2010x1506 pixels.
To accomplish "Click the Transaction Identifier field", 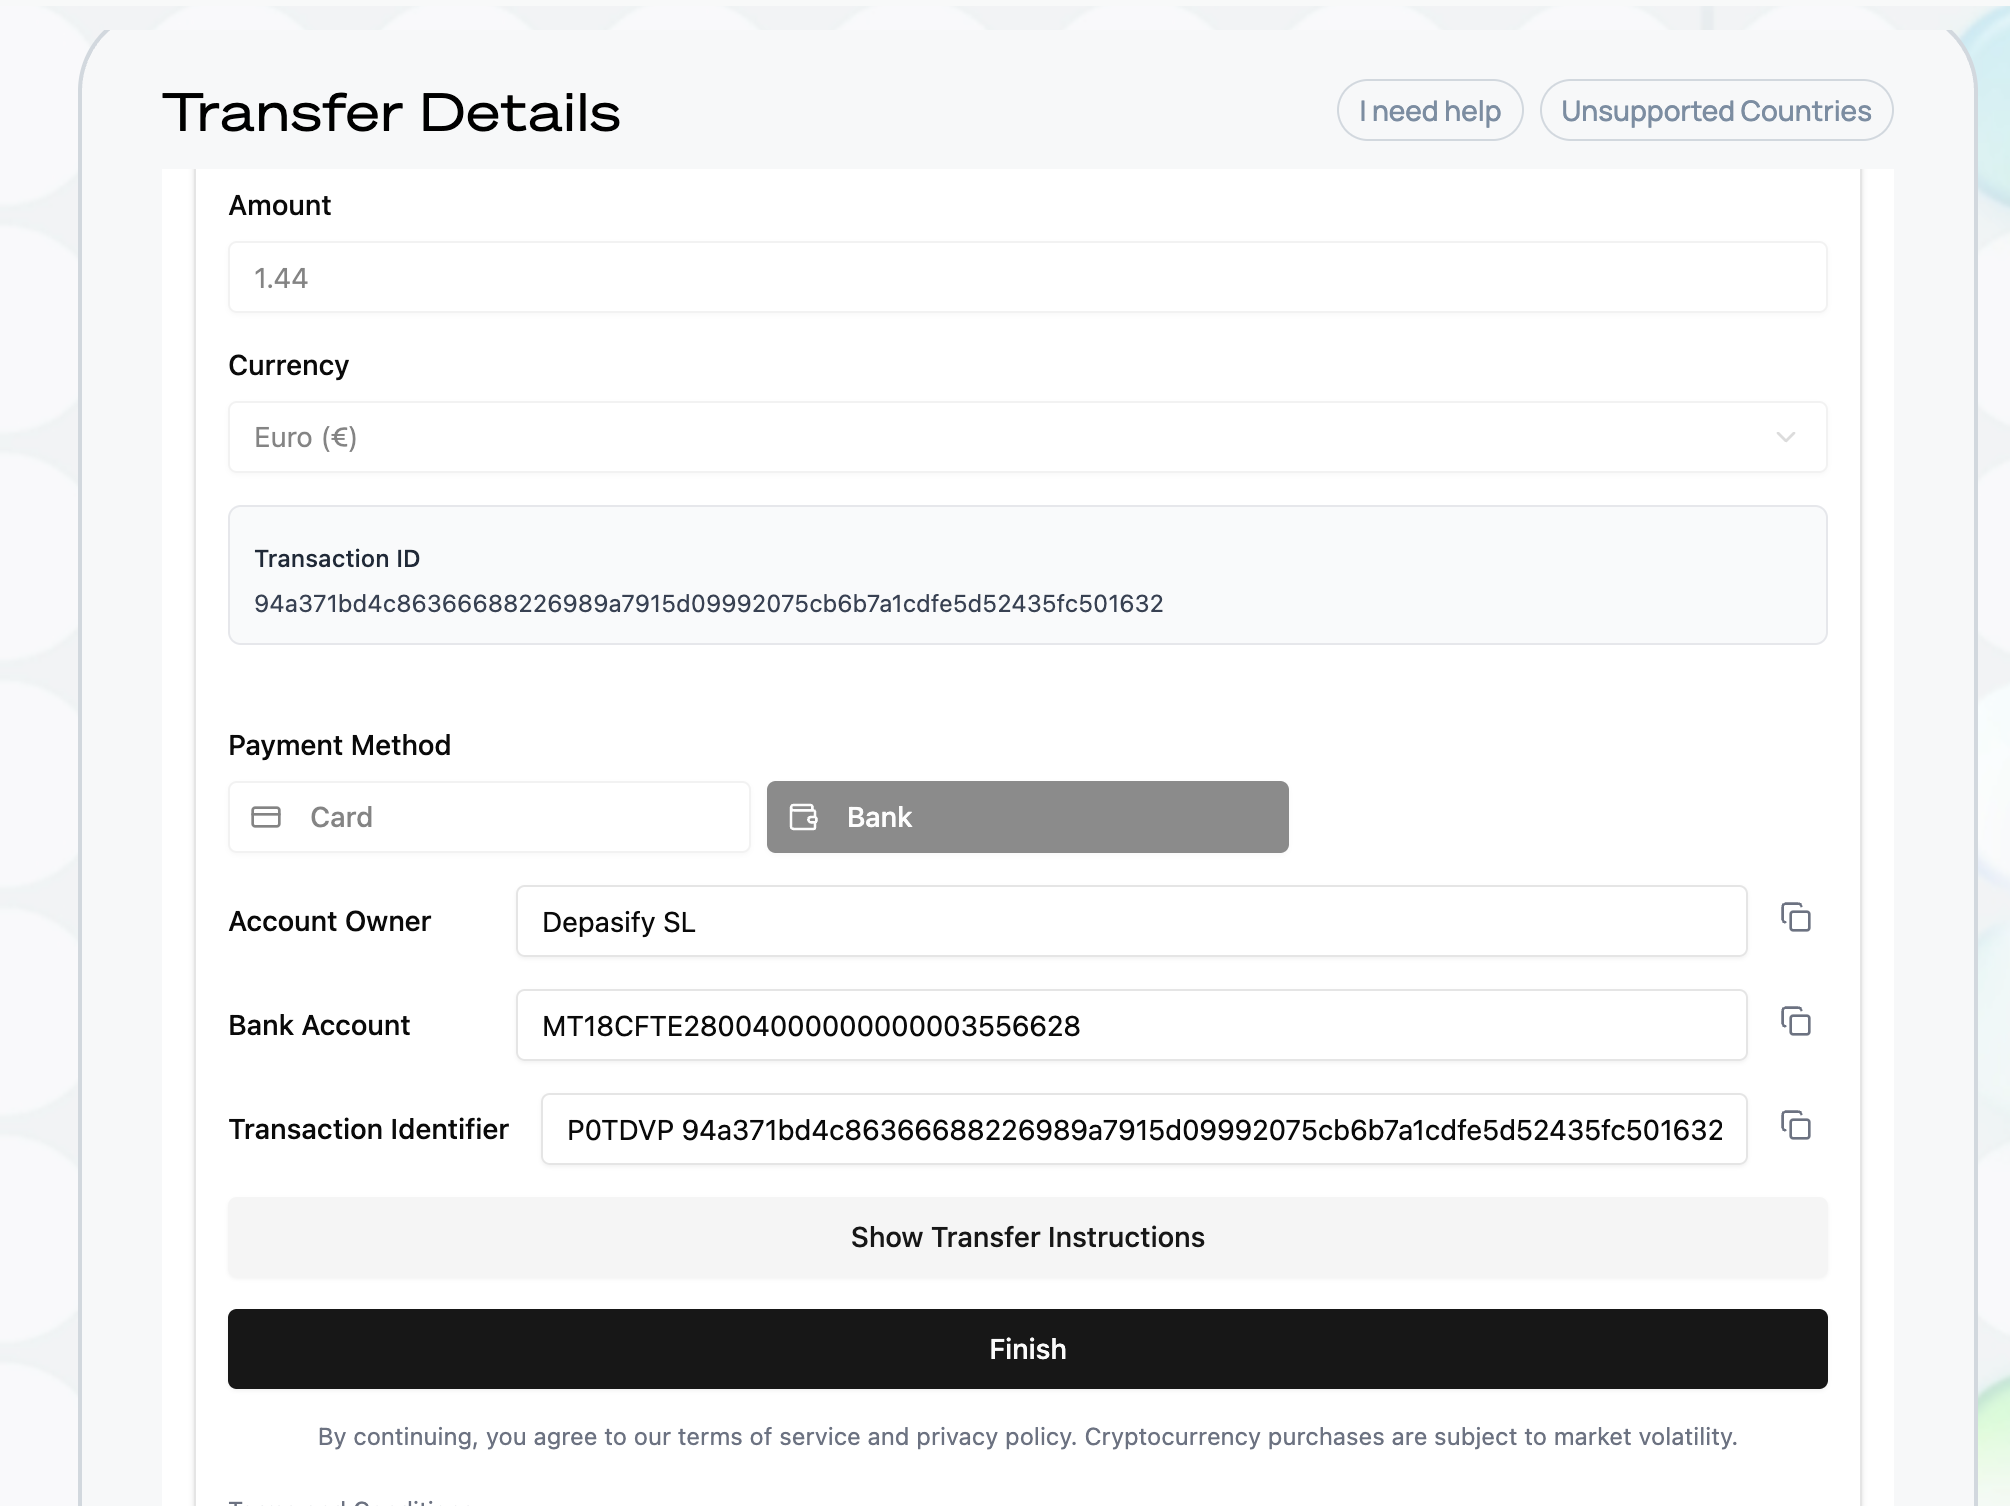I will coord(1144,1129).
